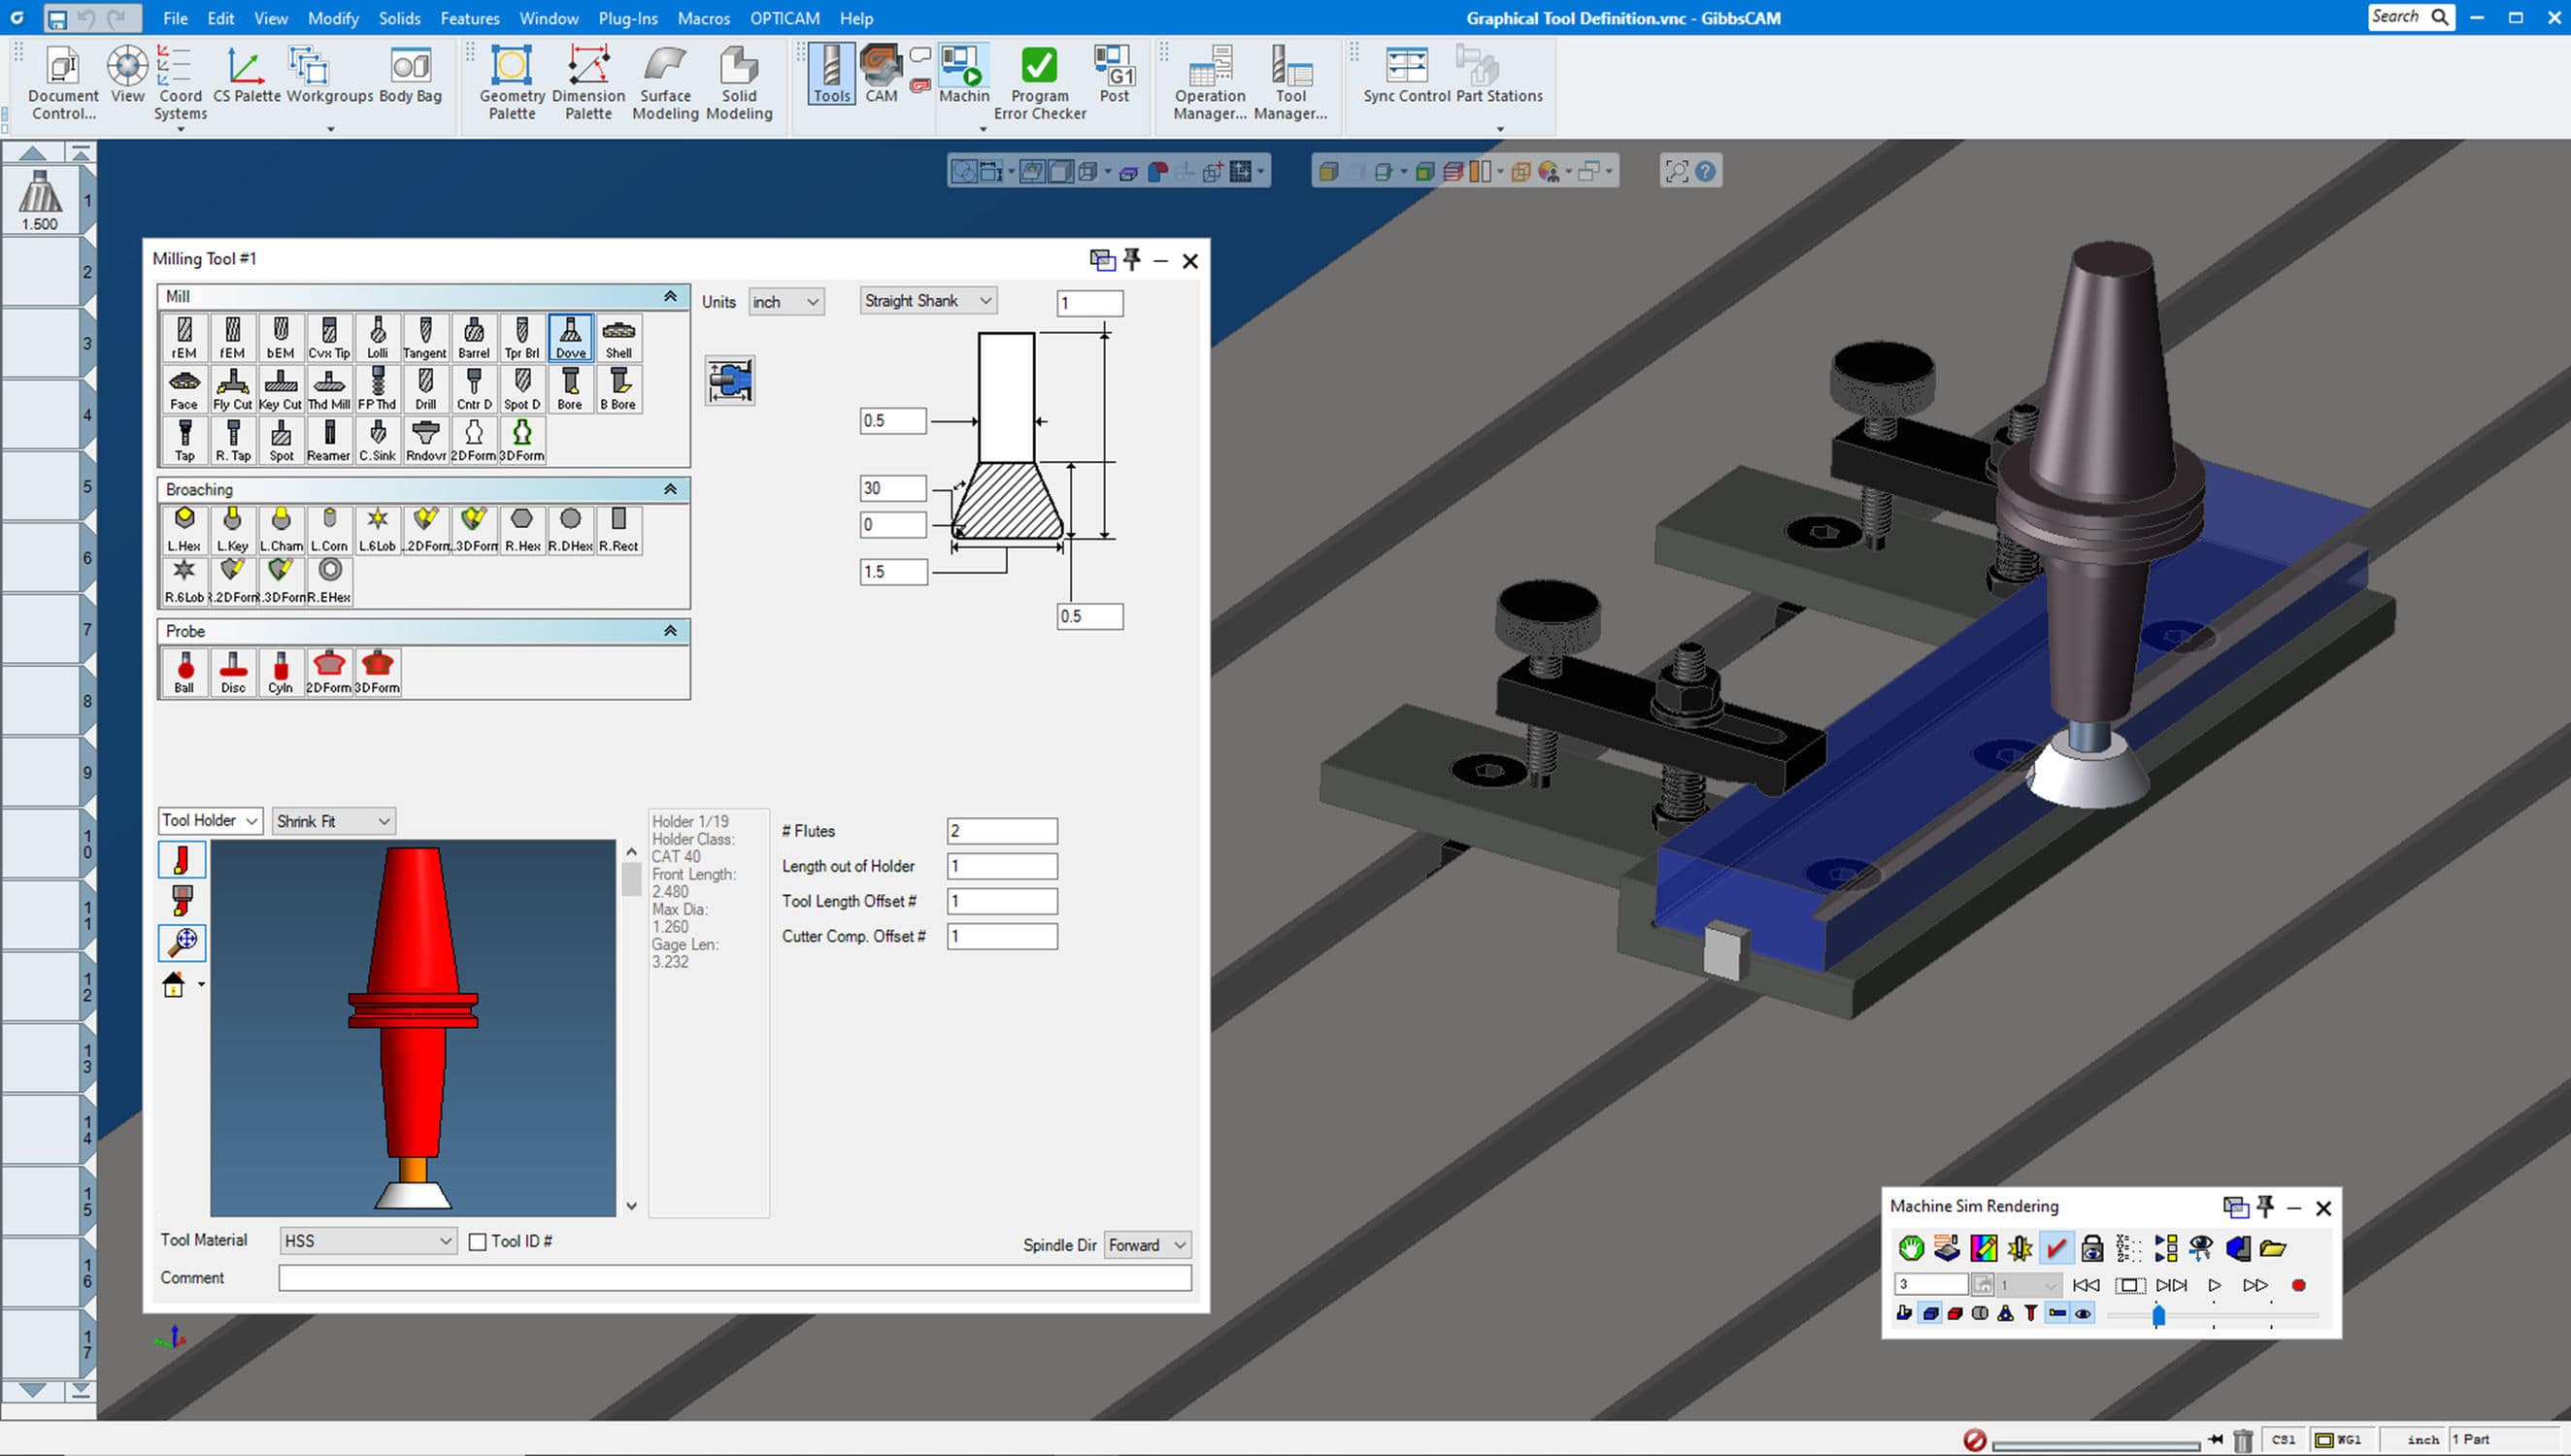Toggle the CAM palette button
This screenshot has height=1456, width=2571.
click(881, 72)
